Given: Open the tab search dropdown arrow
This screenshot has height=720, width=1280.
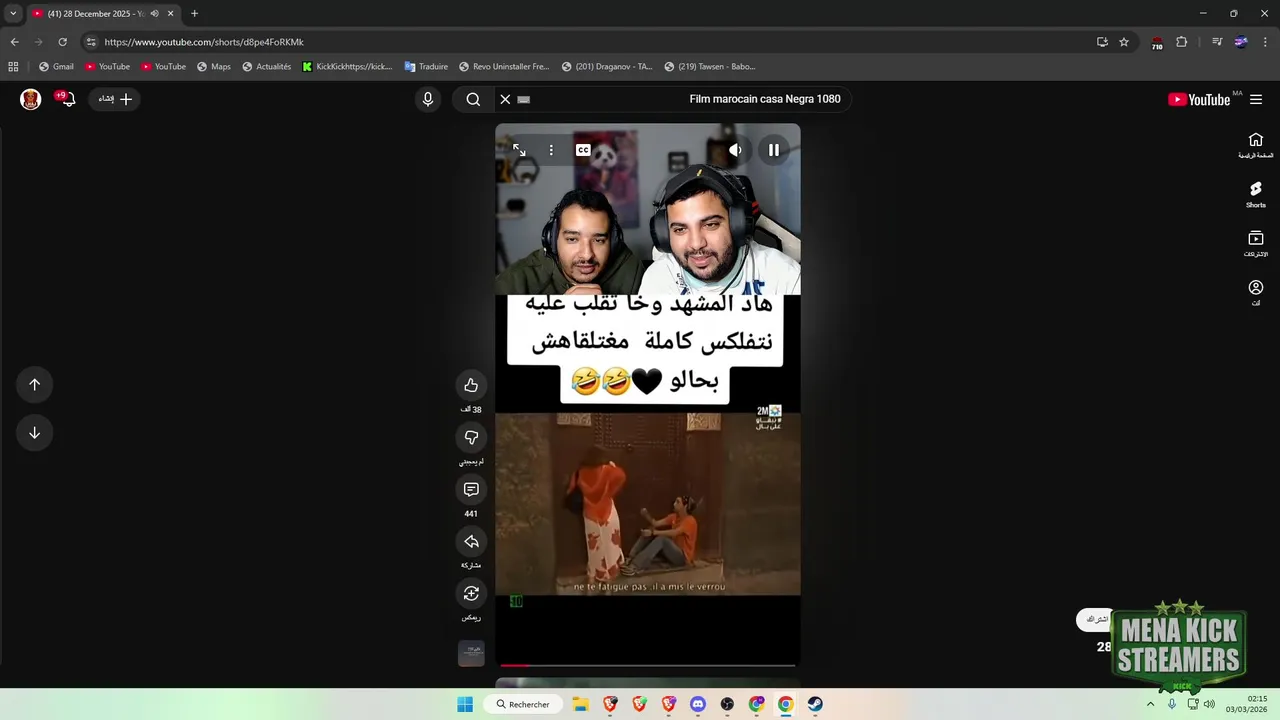Looking at the screenshot, I should 13,13.
